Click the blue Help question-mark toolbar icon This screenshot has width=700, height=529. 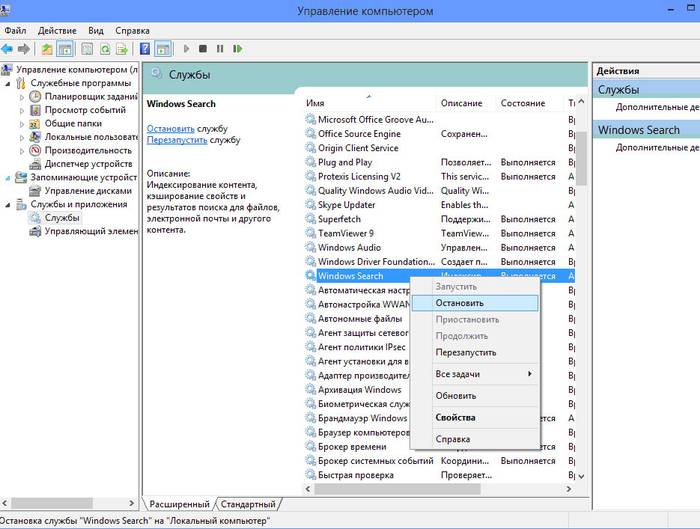[x=145, y=48]
